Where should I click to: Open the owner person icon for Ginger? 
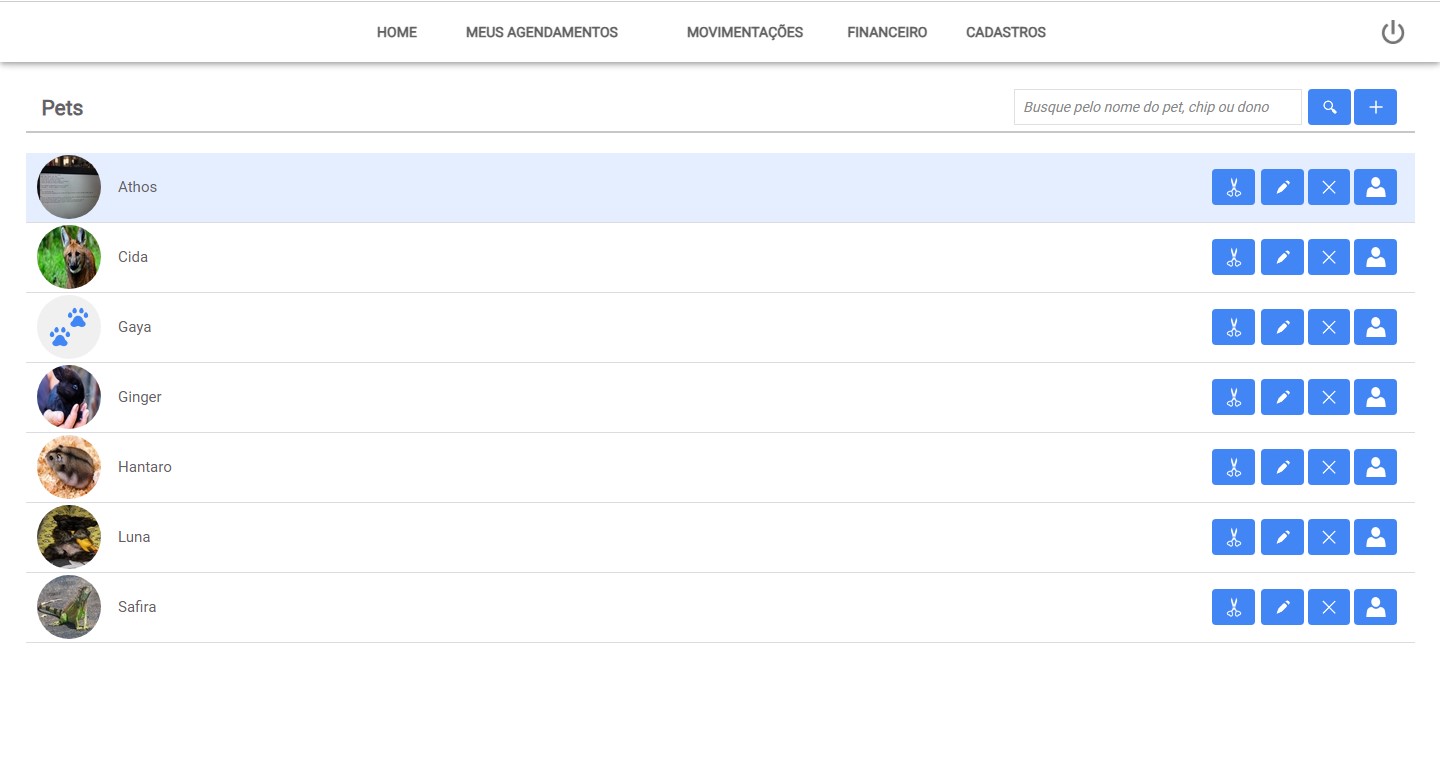(1375, 397)
